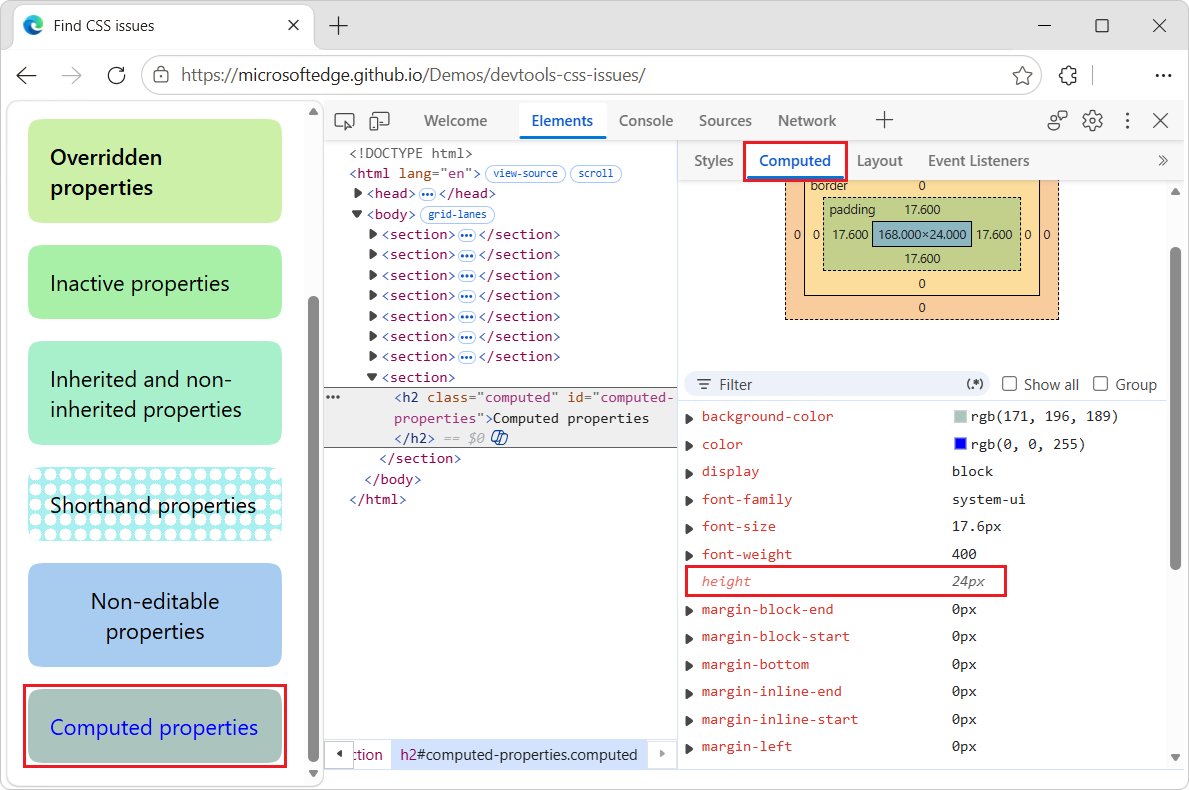This screenshot has width=1189, height=790.
Task: Click the box model content size 168.000×24.000
Action: point(922,234)
